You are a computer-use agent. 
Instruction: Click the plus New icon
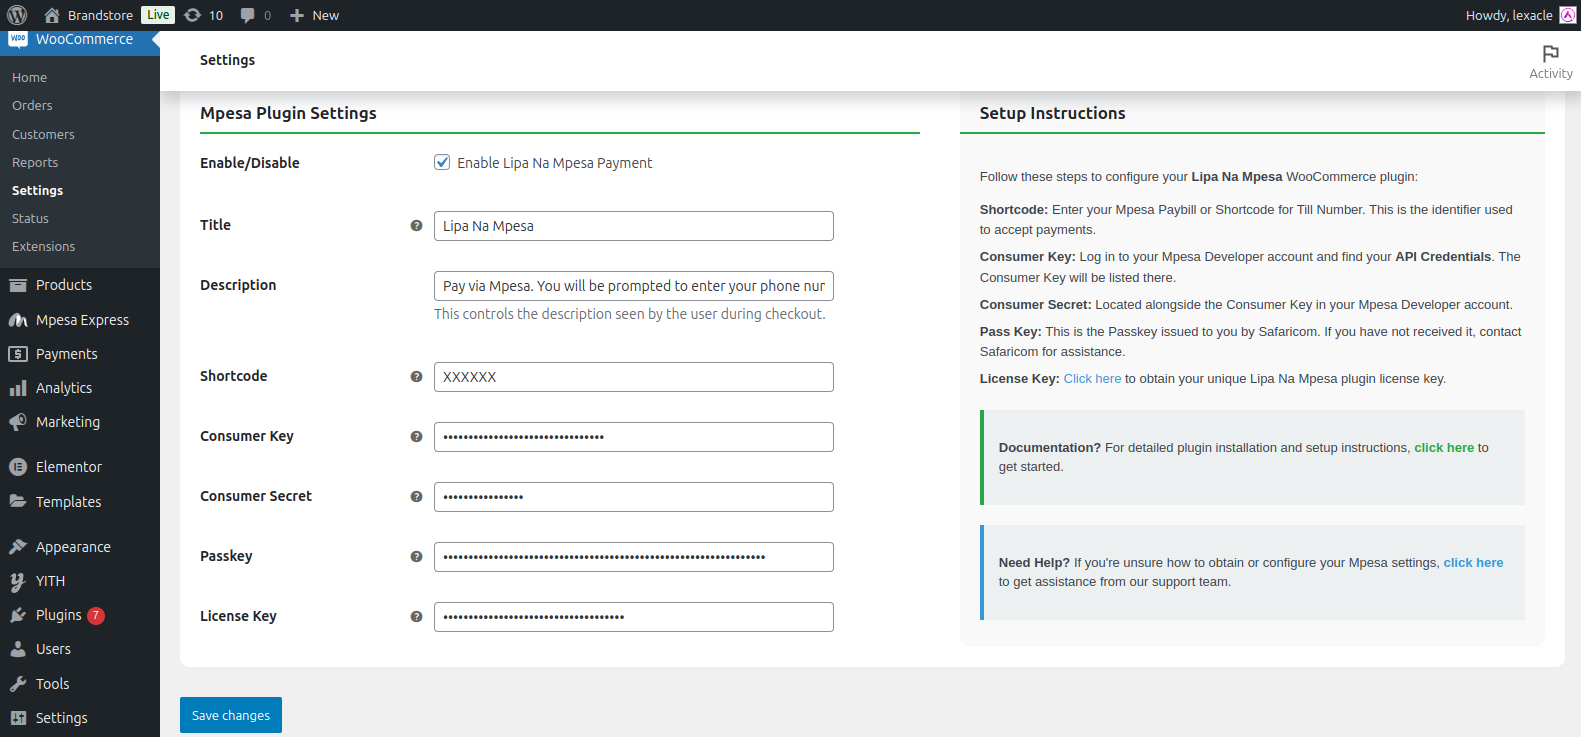(297, 15)
